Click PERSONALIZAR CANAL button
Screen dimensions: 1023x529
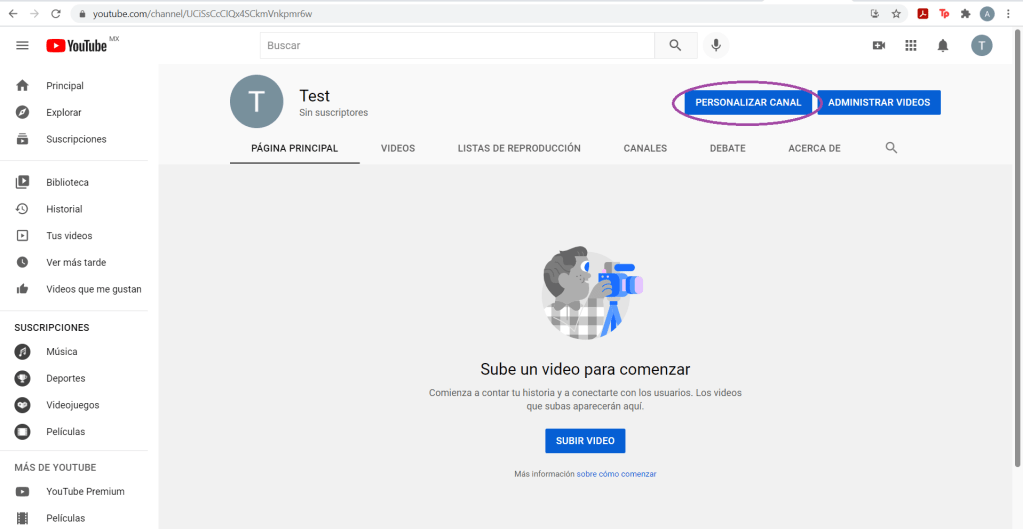[748, 102]
